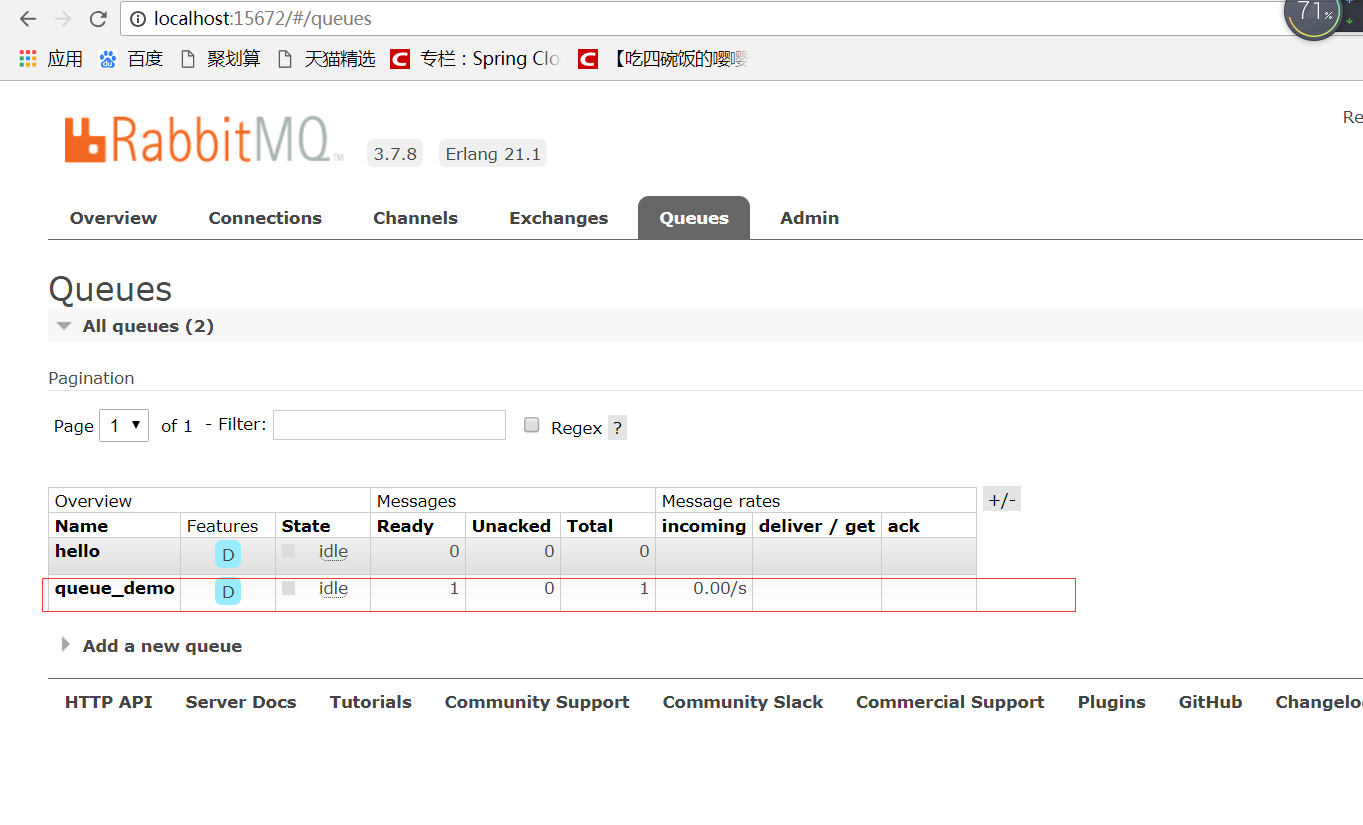Open the Tutorials footer link
This screenshot has width=1363, height=825.
click(x=371, y=702)
